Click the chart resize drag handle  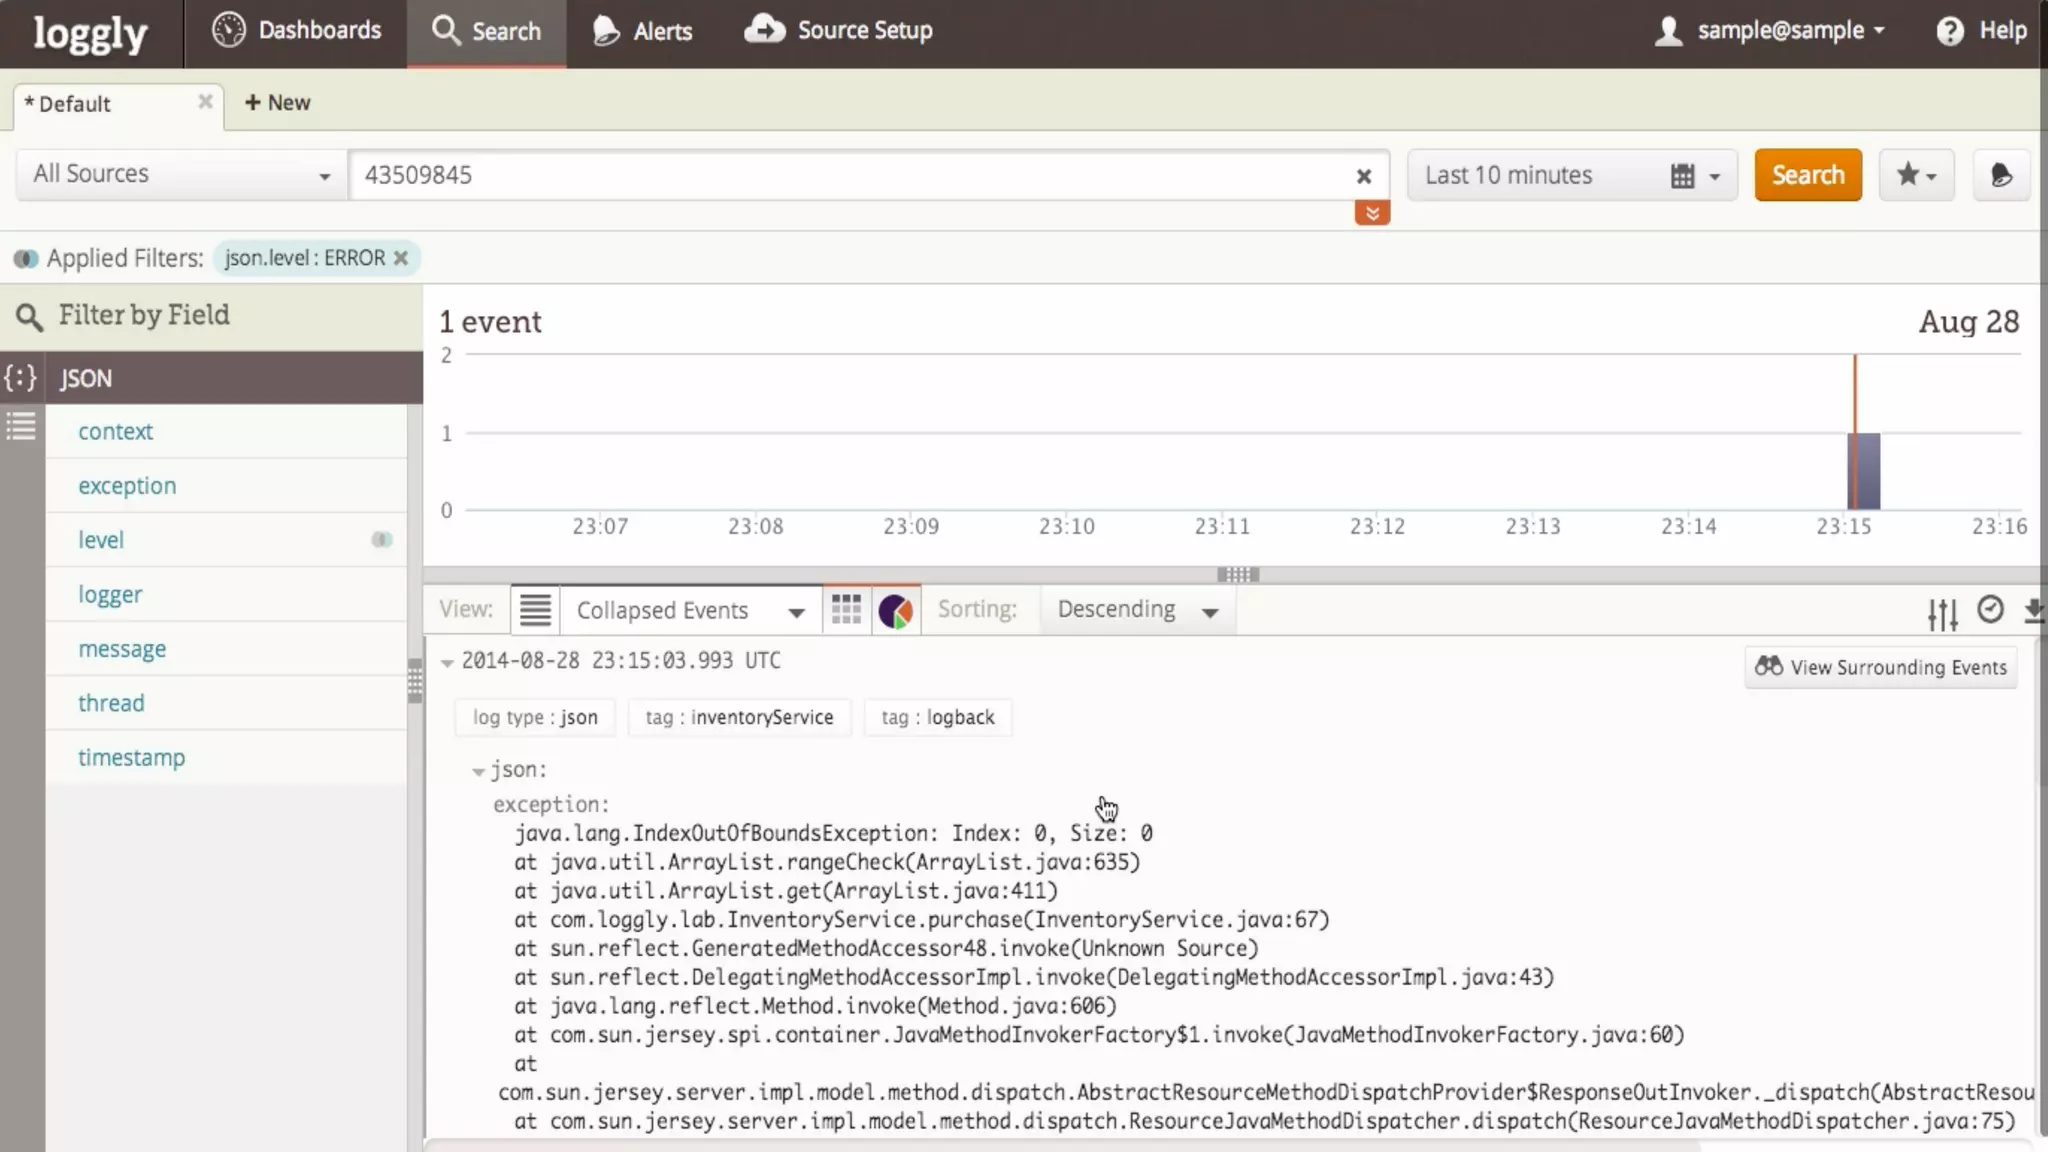pos(1237,575)
